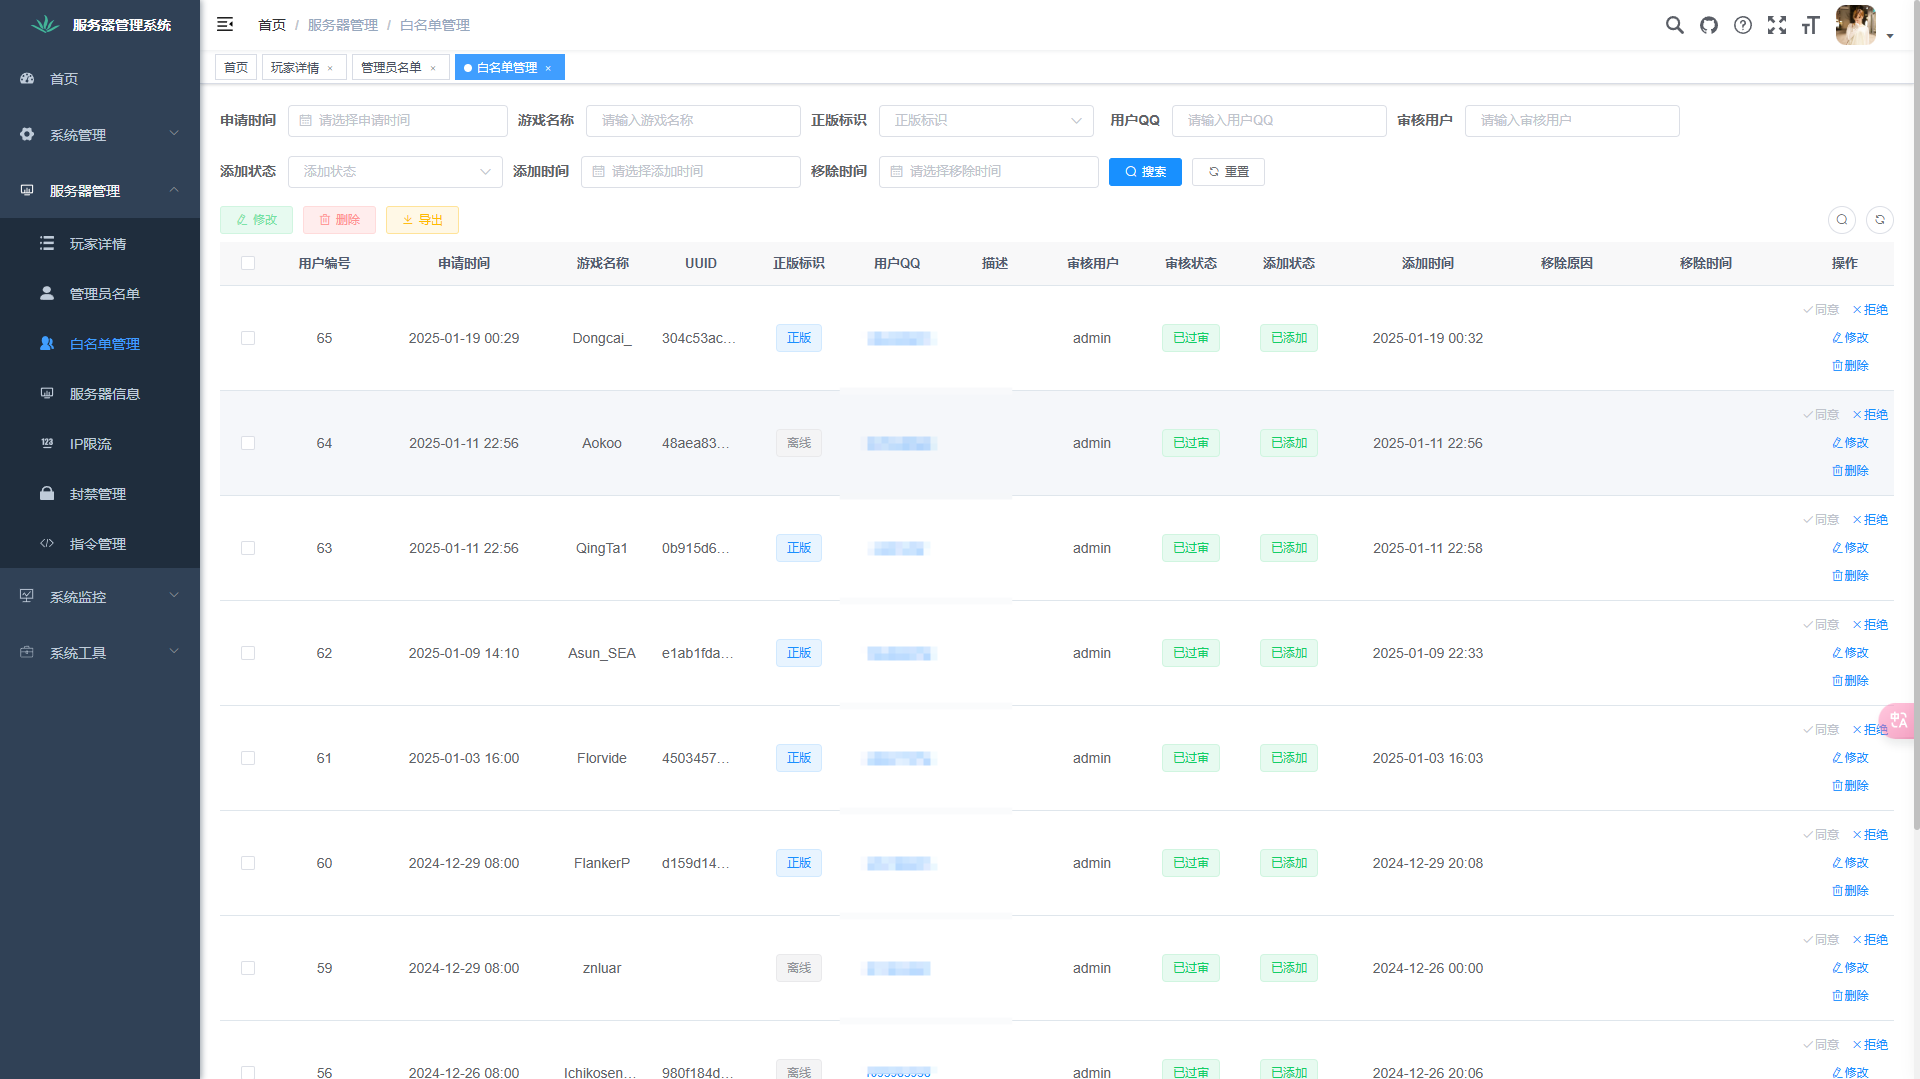Click the round refresh table icon
1920x1079 pixels.
point(1880,220)
